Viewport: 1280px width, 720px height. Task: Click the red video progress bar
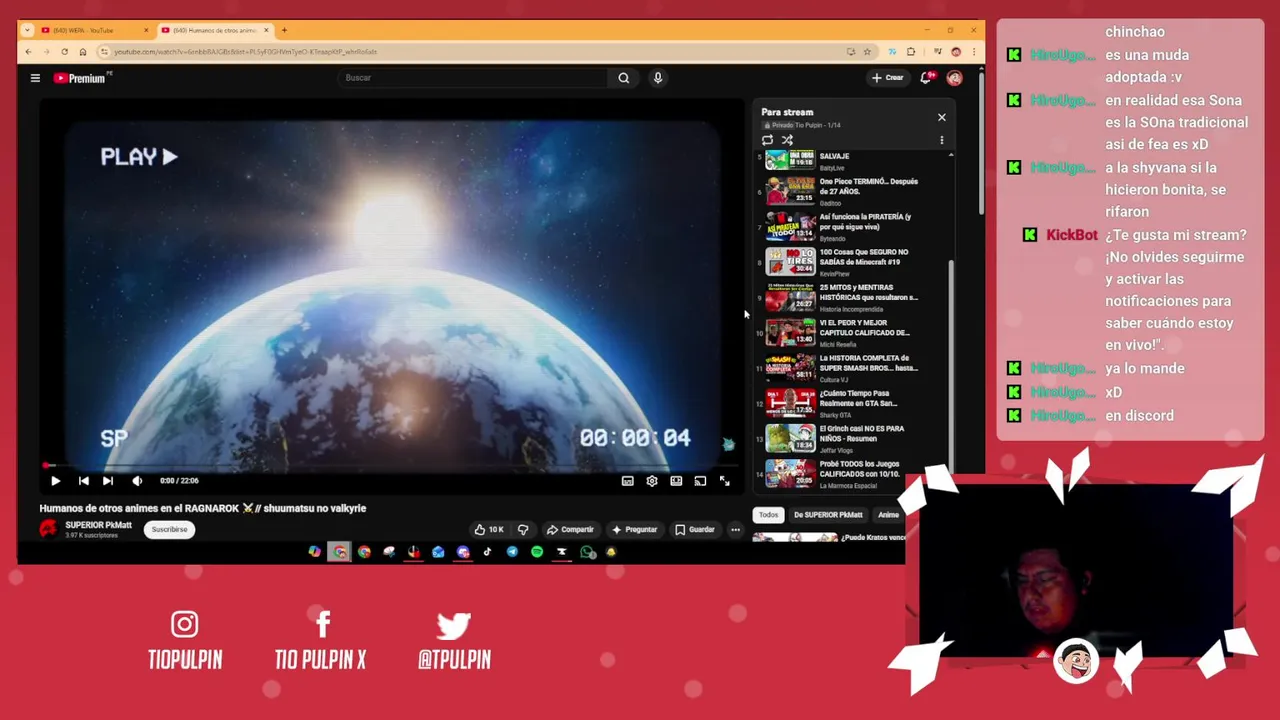pyautogui.click(x=390, y=466)
